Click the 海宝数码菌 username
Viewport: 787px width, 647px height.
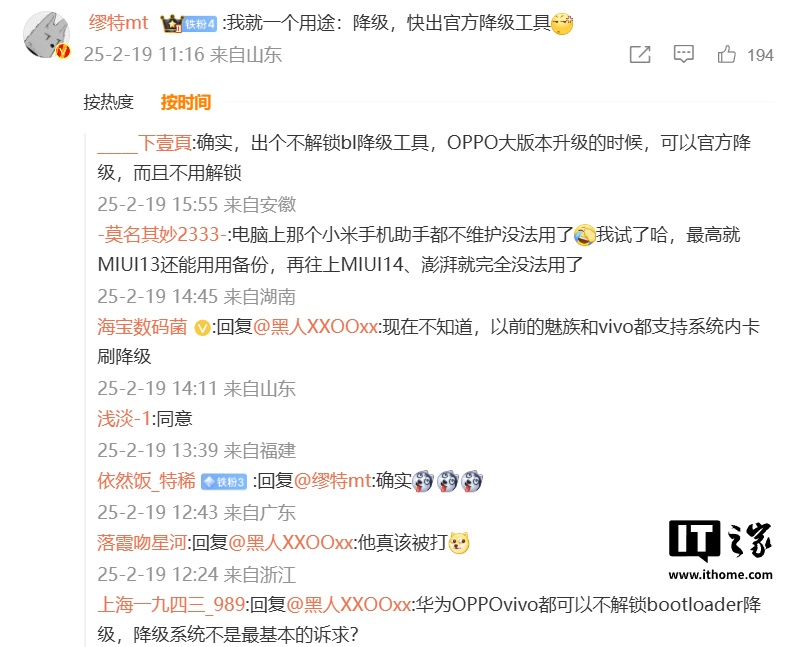[142, 327]
